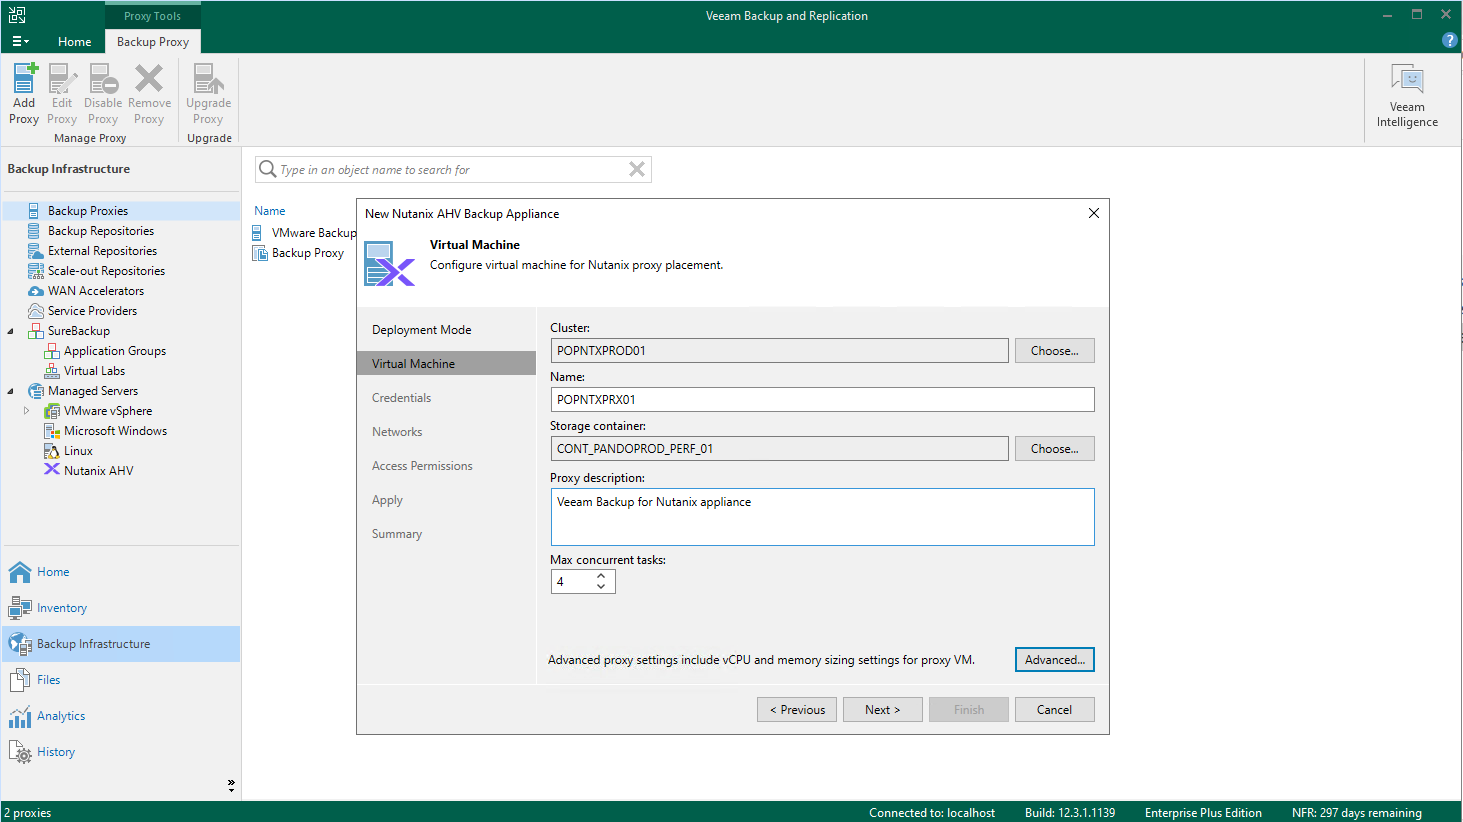Image resolution: width=1463 pixels, height=822 pixels.
Task: Cancel the appliance wizard
Action: 1054,710
